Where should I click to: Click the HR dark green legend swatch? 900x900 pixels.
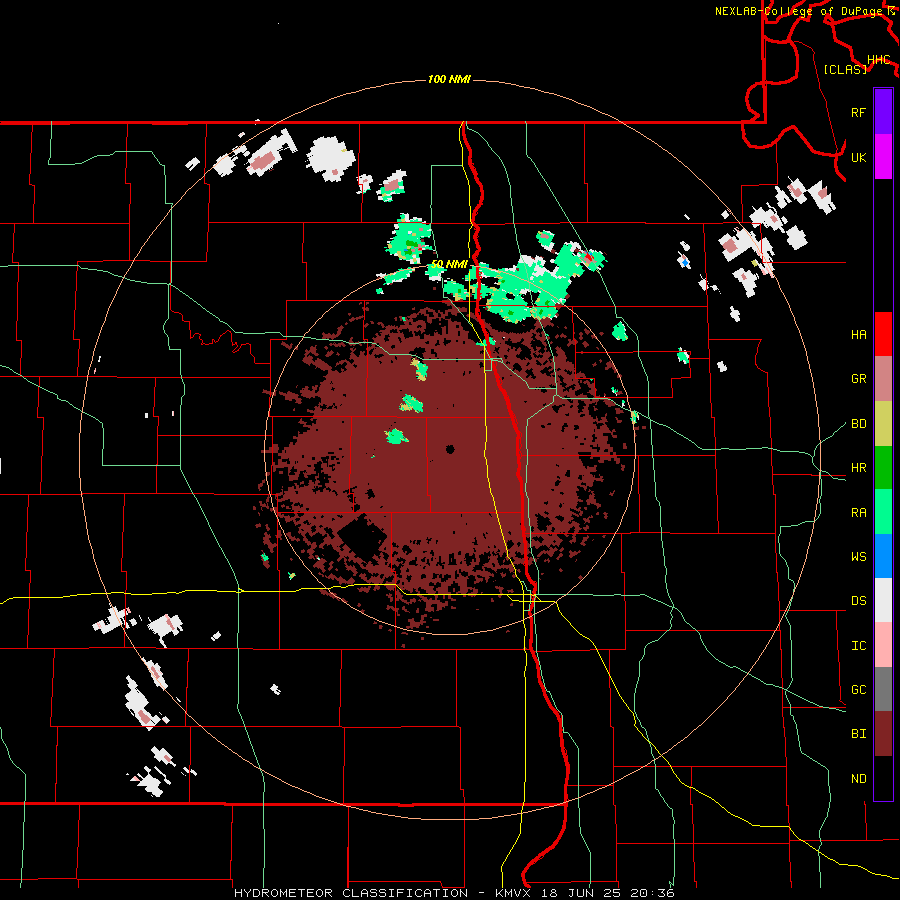tap(883, 468)
